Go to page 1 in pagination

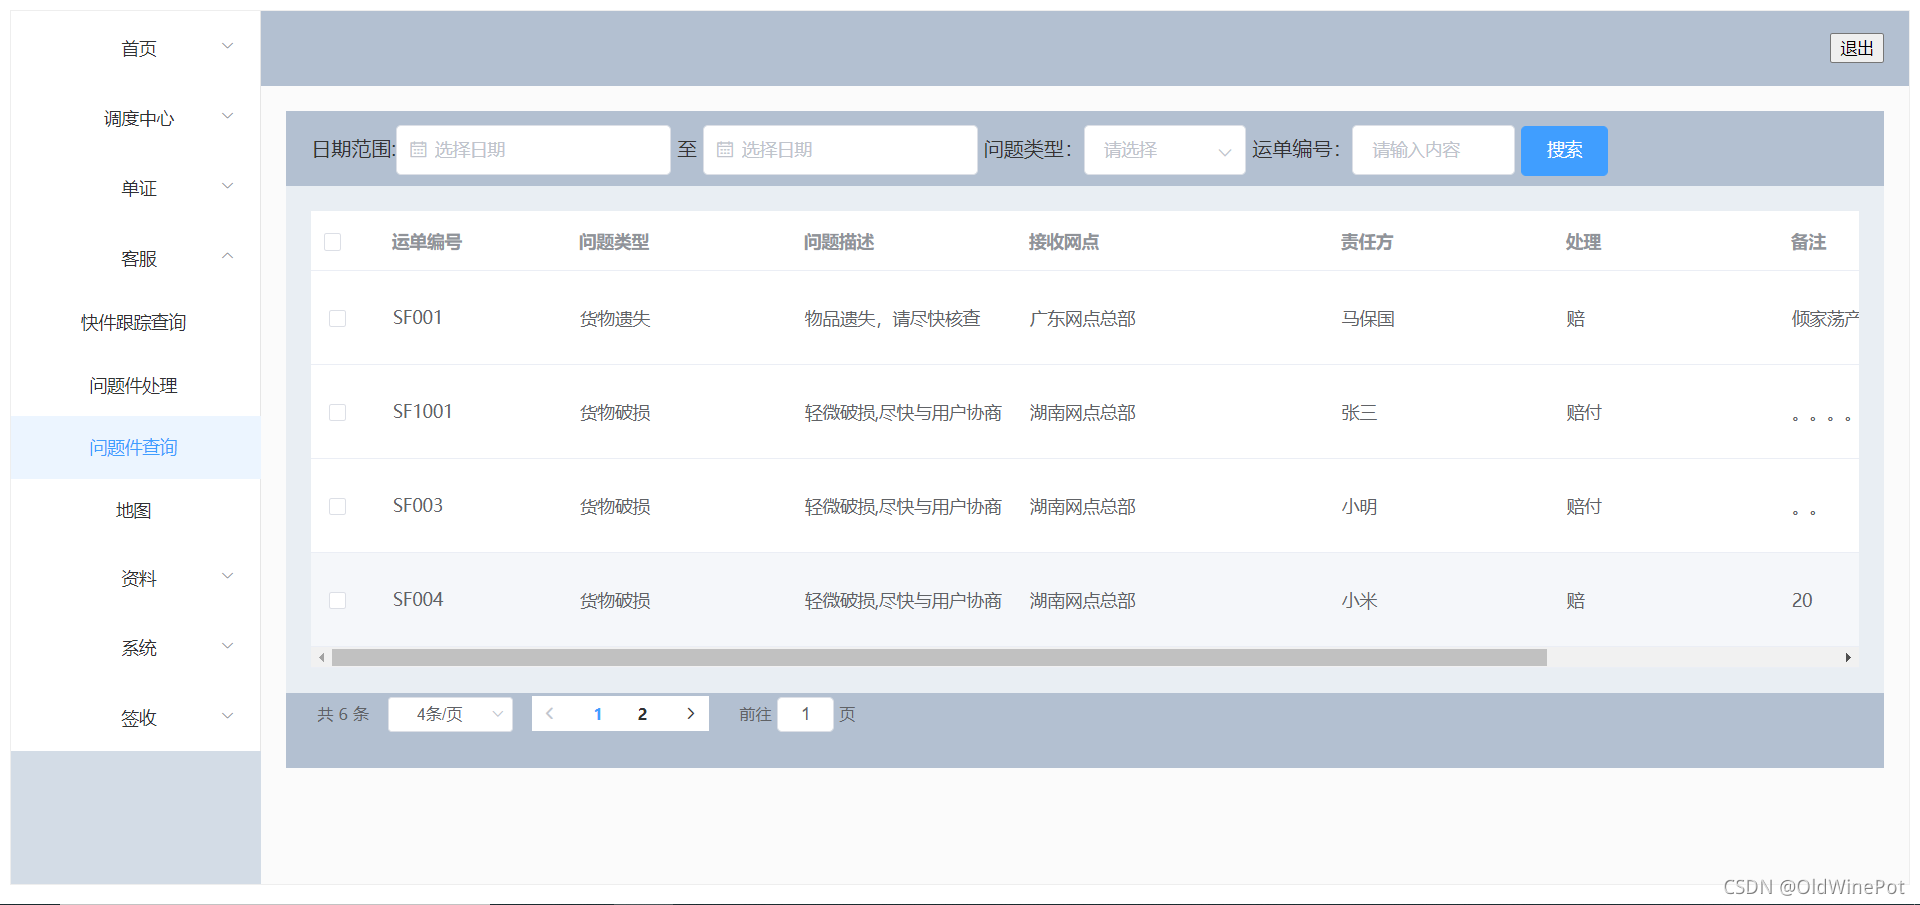click(x=598, y=714)
